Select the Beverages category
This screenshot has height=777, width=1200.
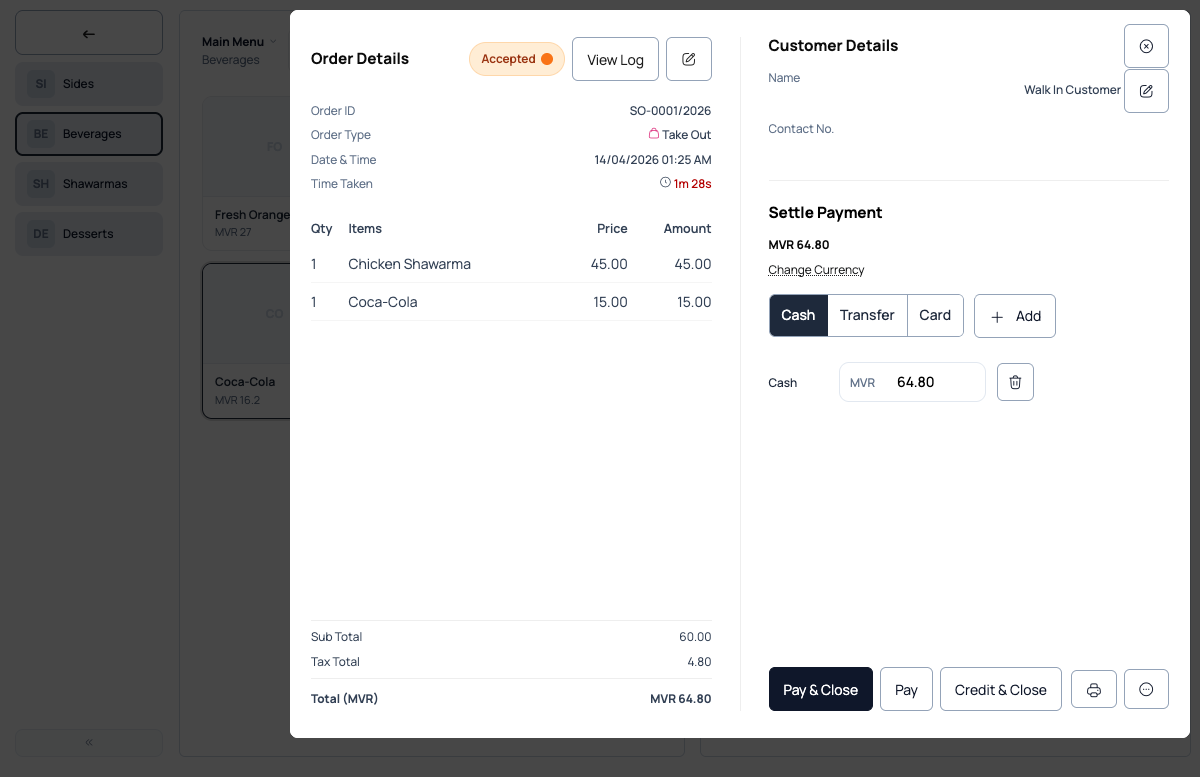[x=89, y=134]
